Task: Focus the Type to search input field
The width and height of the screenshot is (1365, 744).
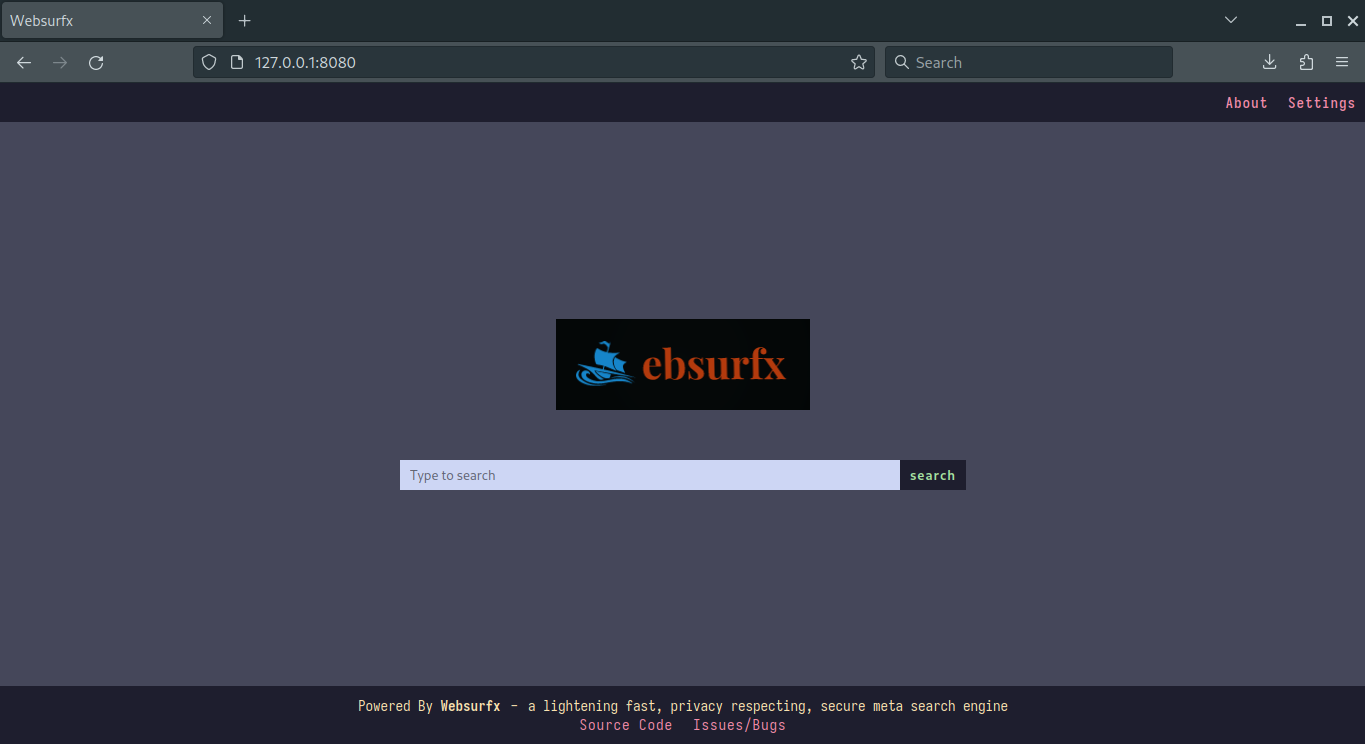Action: click(x=650, y=475)
